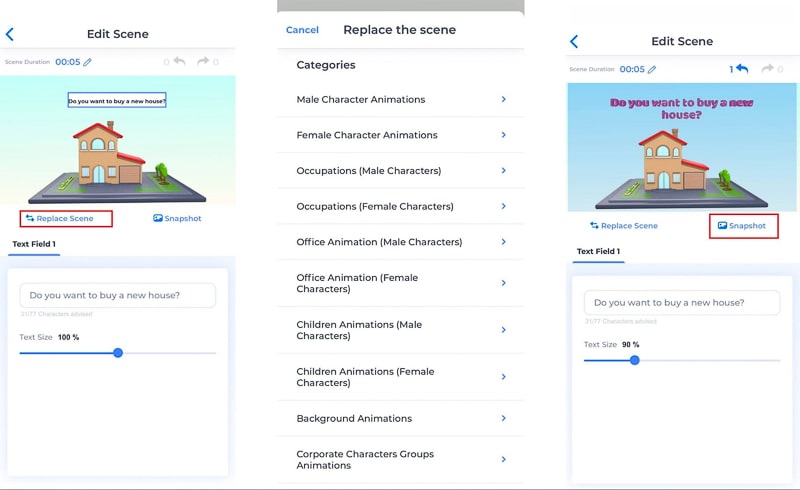The height and width of the screenshot is (490, 800).
Task: Click the pencil icon beside the left scene duration
Action: [x=88, y=62]
